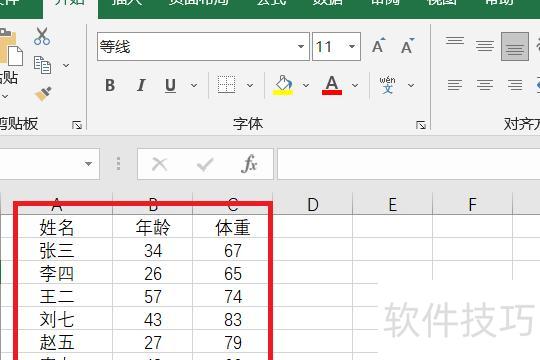Select age cell with value 57
The height and width of the screenshot is (360, 540).
153,296
